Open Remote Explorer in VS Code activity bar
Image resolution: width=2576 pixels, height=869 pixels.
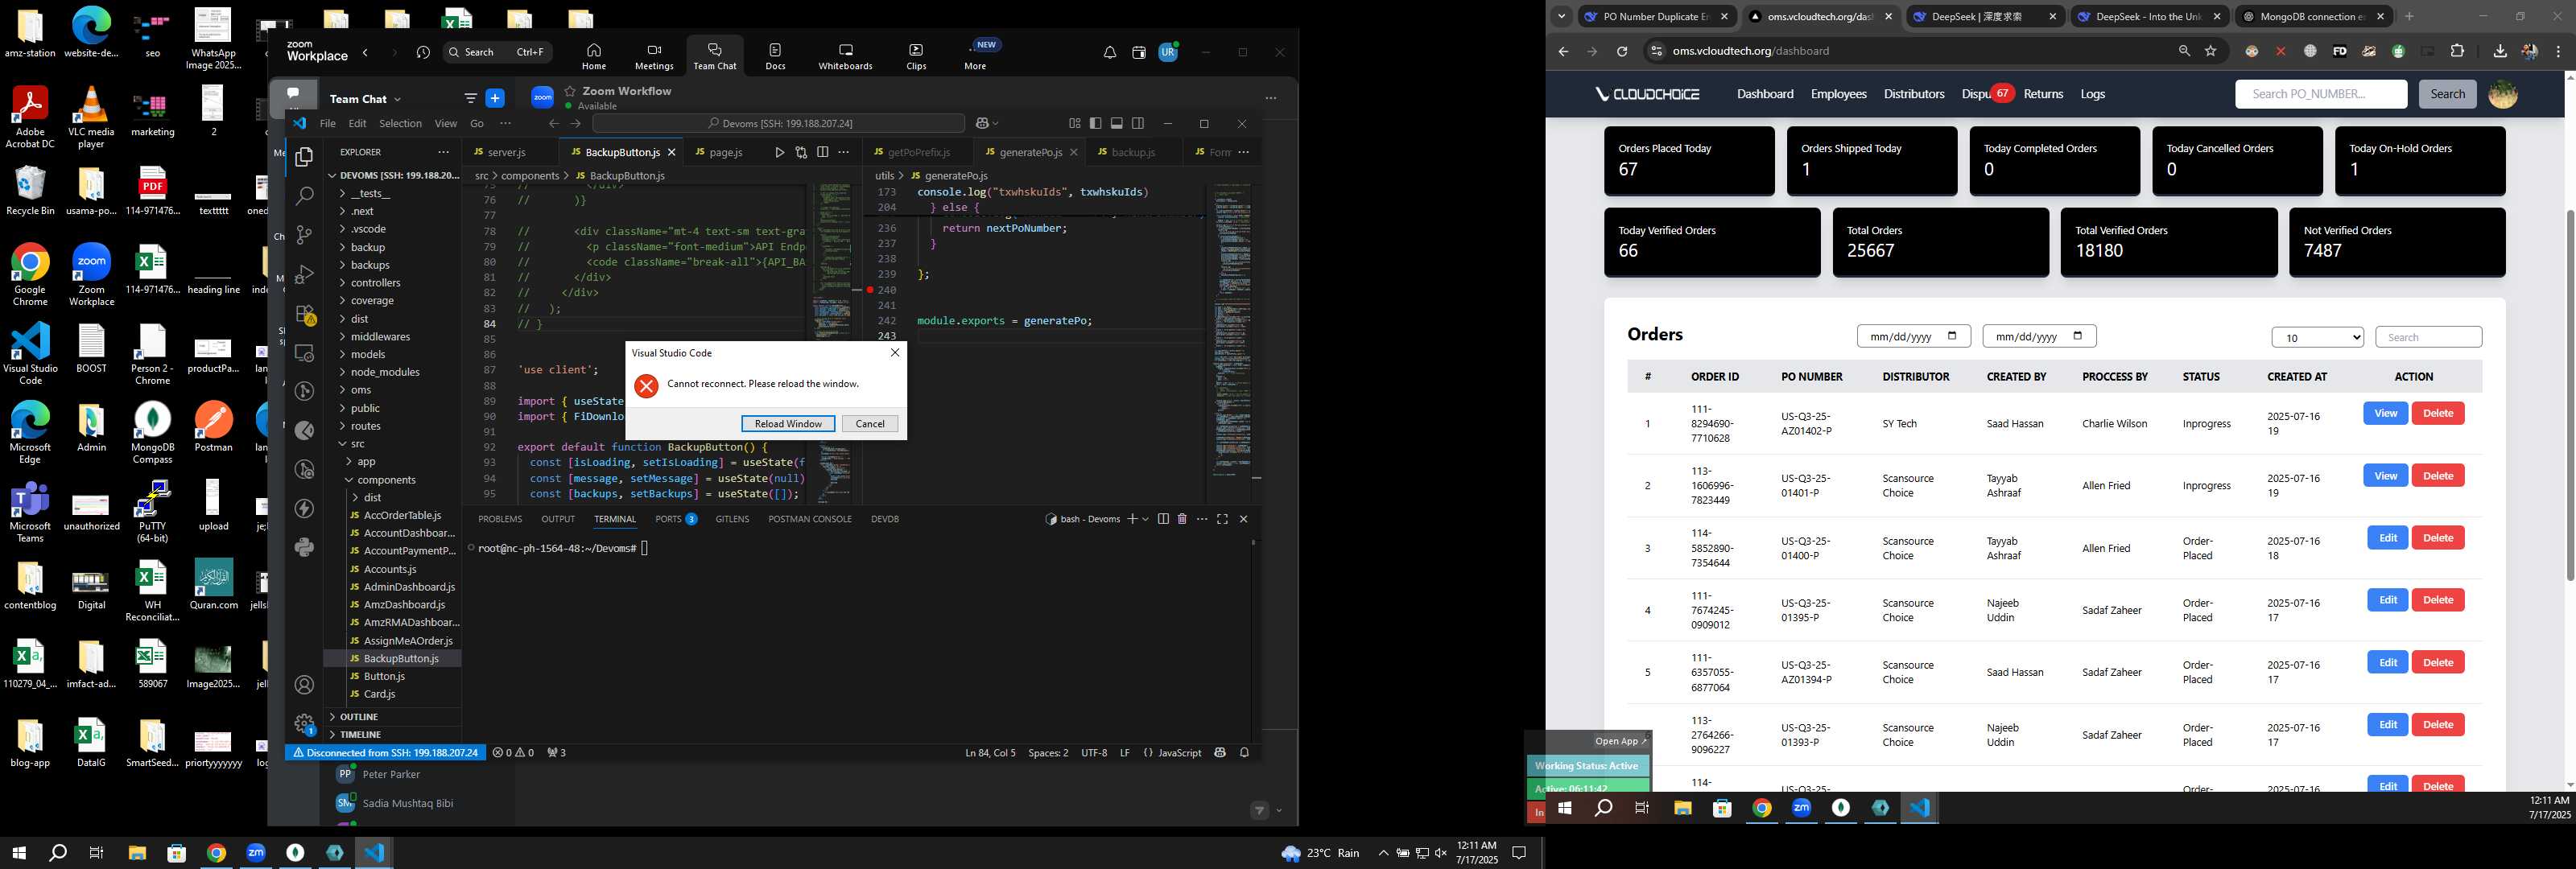point(305,353)
